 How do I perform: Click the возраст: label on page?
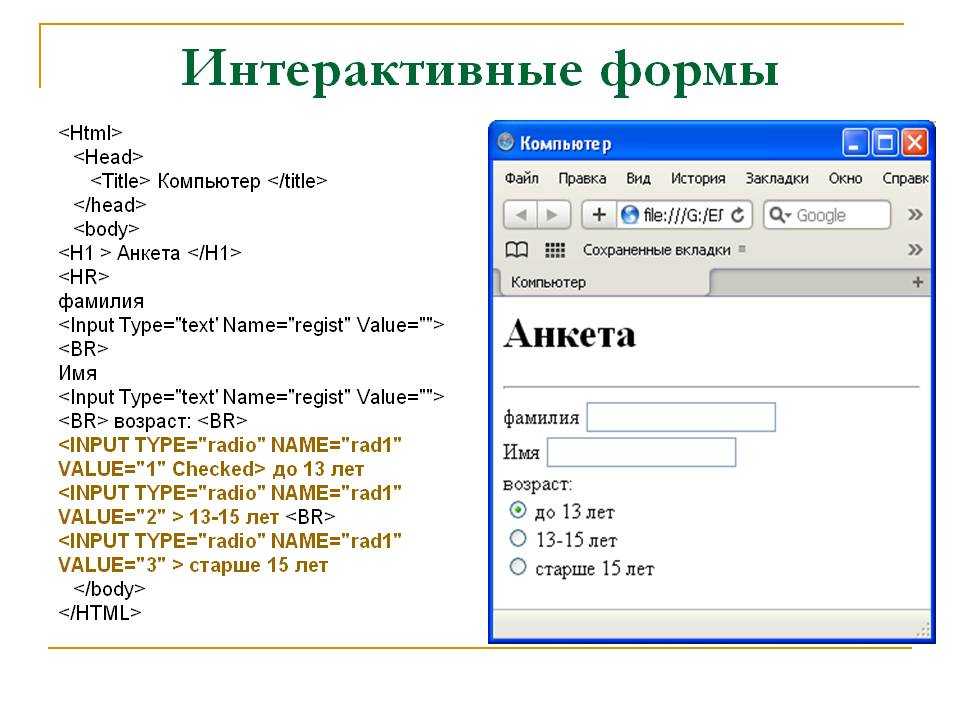click(537, 484)
